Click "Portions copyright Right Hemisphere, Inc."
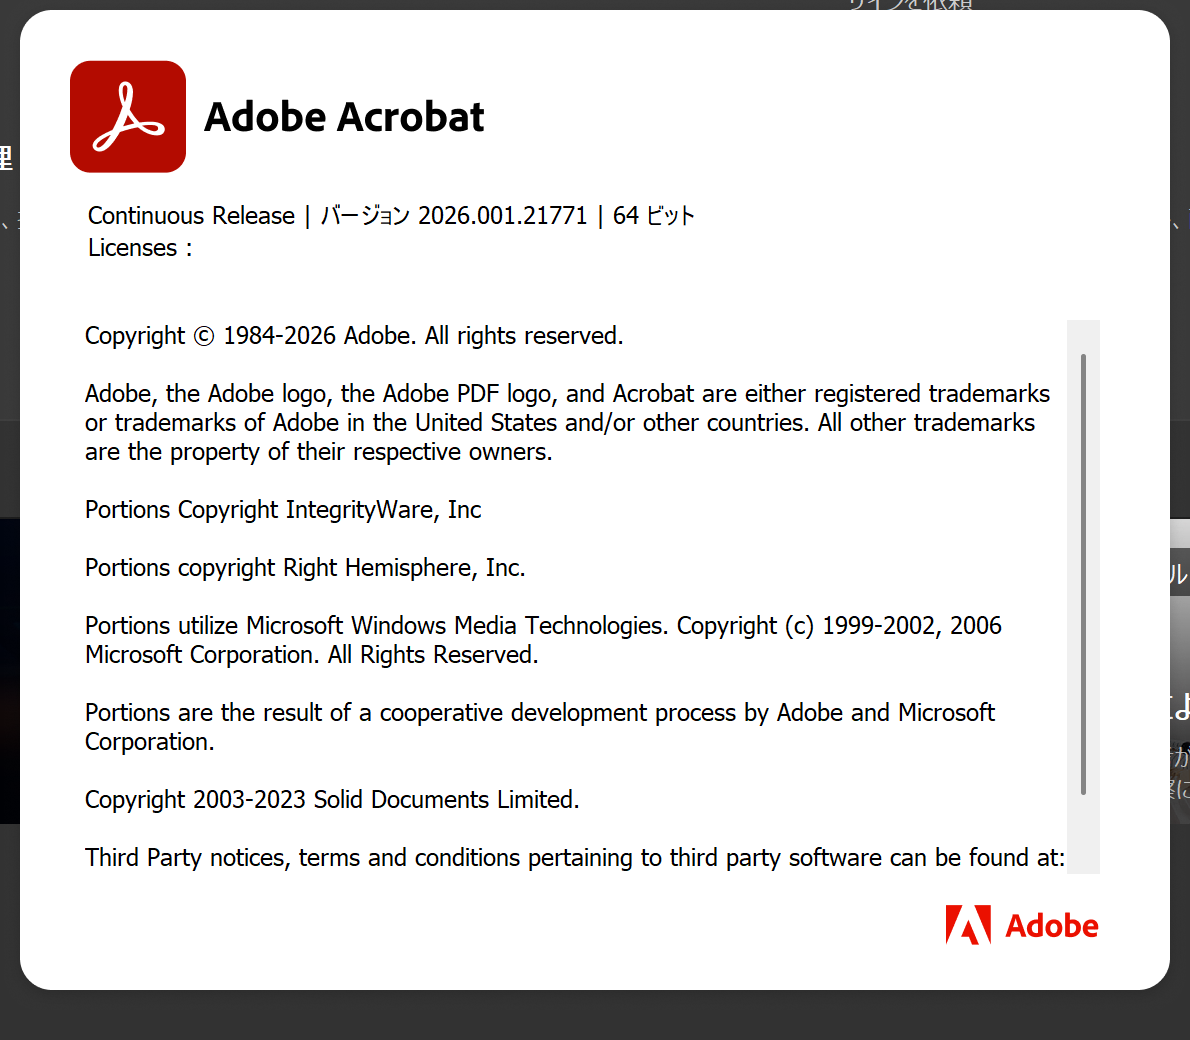The image size is (1190, 1040). pos(305,568)
